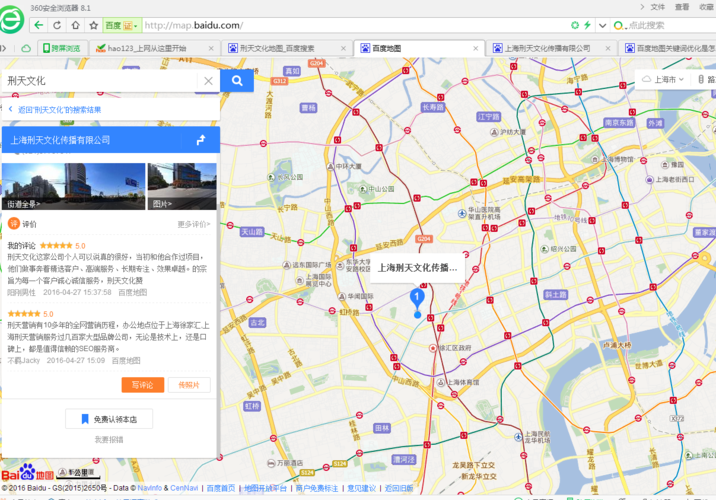This screenshot has height=500, width=716.
Task: Switch to the 刑天文化地图_百度搜索 tab
Action: (286, 48)
